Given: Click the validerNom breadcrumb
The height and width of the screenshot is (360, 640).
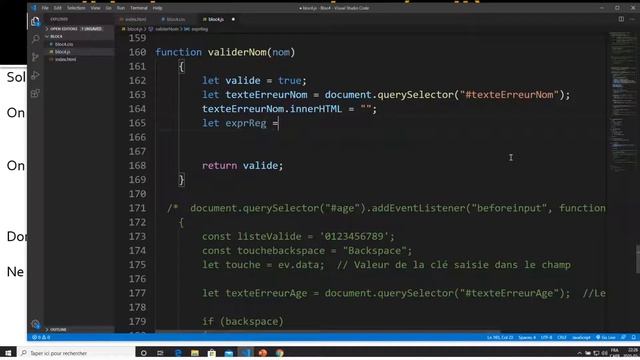Looking at the screenshot, I should 167,29.
